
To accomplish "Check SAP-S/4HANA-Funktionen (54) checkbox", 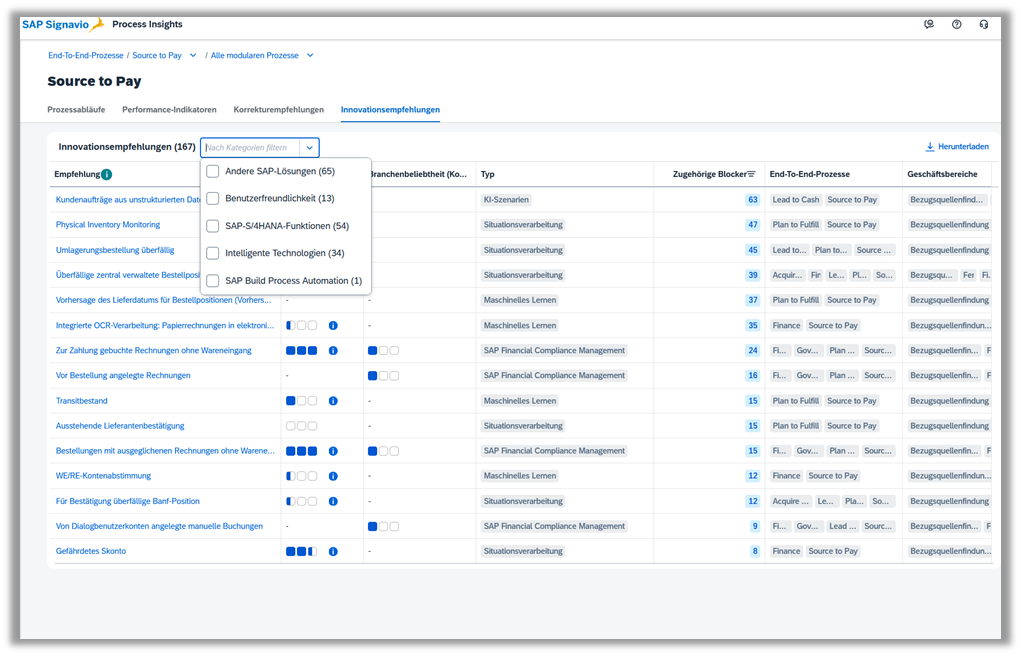I will (x=212, y=226).
